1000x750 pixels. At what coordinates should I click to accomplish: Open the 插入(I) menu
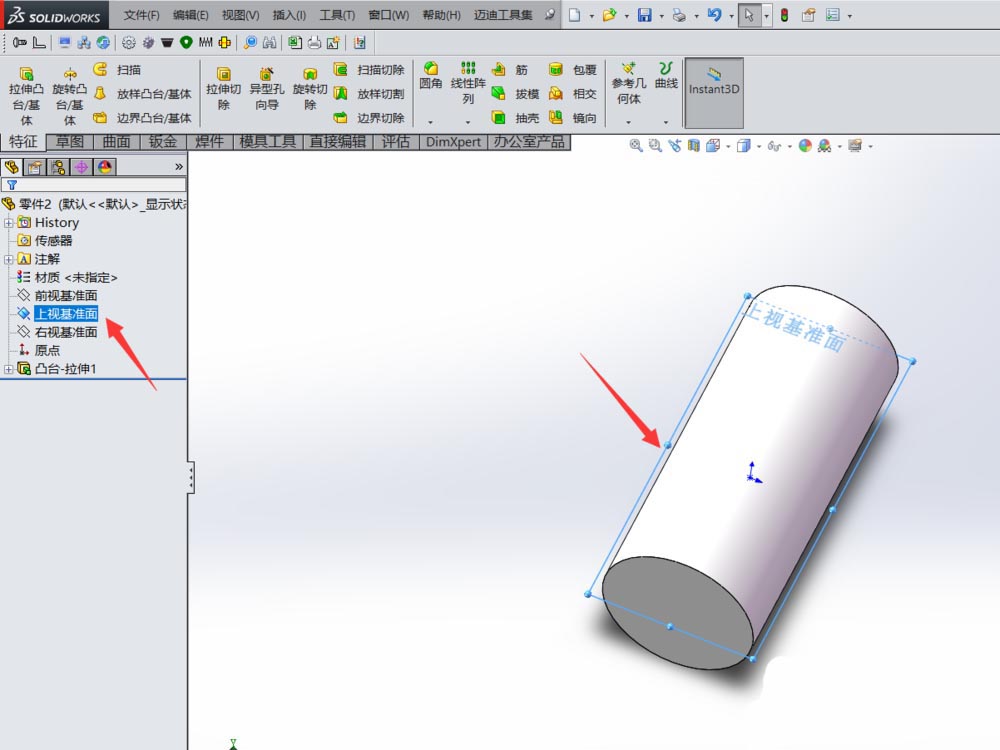[289, 15]
